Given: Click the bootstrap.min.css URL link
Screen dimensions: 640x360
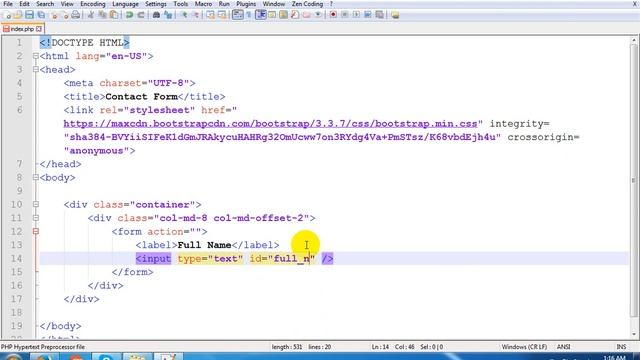Looking at the screenshot, I should tap(270, 124).
